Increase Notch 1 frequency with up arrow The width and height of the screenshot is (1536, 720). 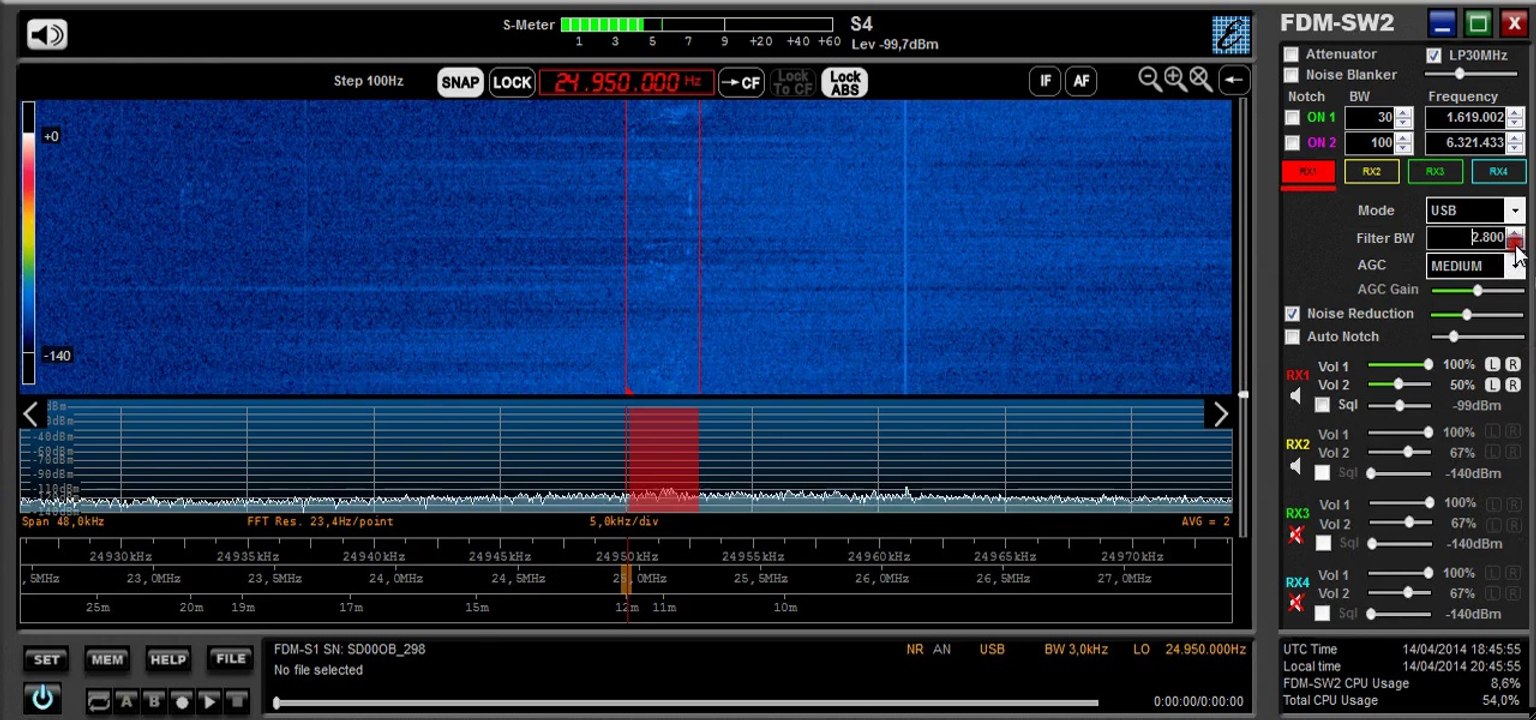[1515, 112]
